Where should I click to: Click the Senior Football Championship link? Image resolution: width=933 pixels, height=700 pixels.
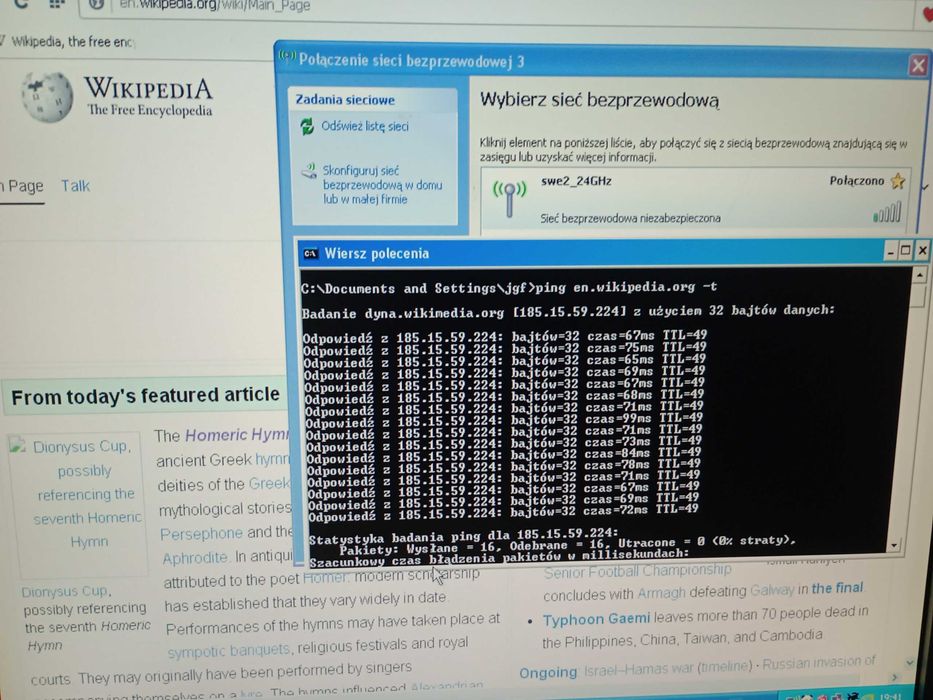pyautogui.click(x=637, y=571)
